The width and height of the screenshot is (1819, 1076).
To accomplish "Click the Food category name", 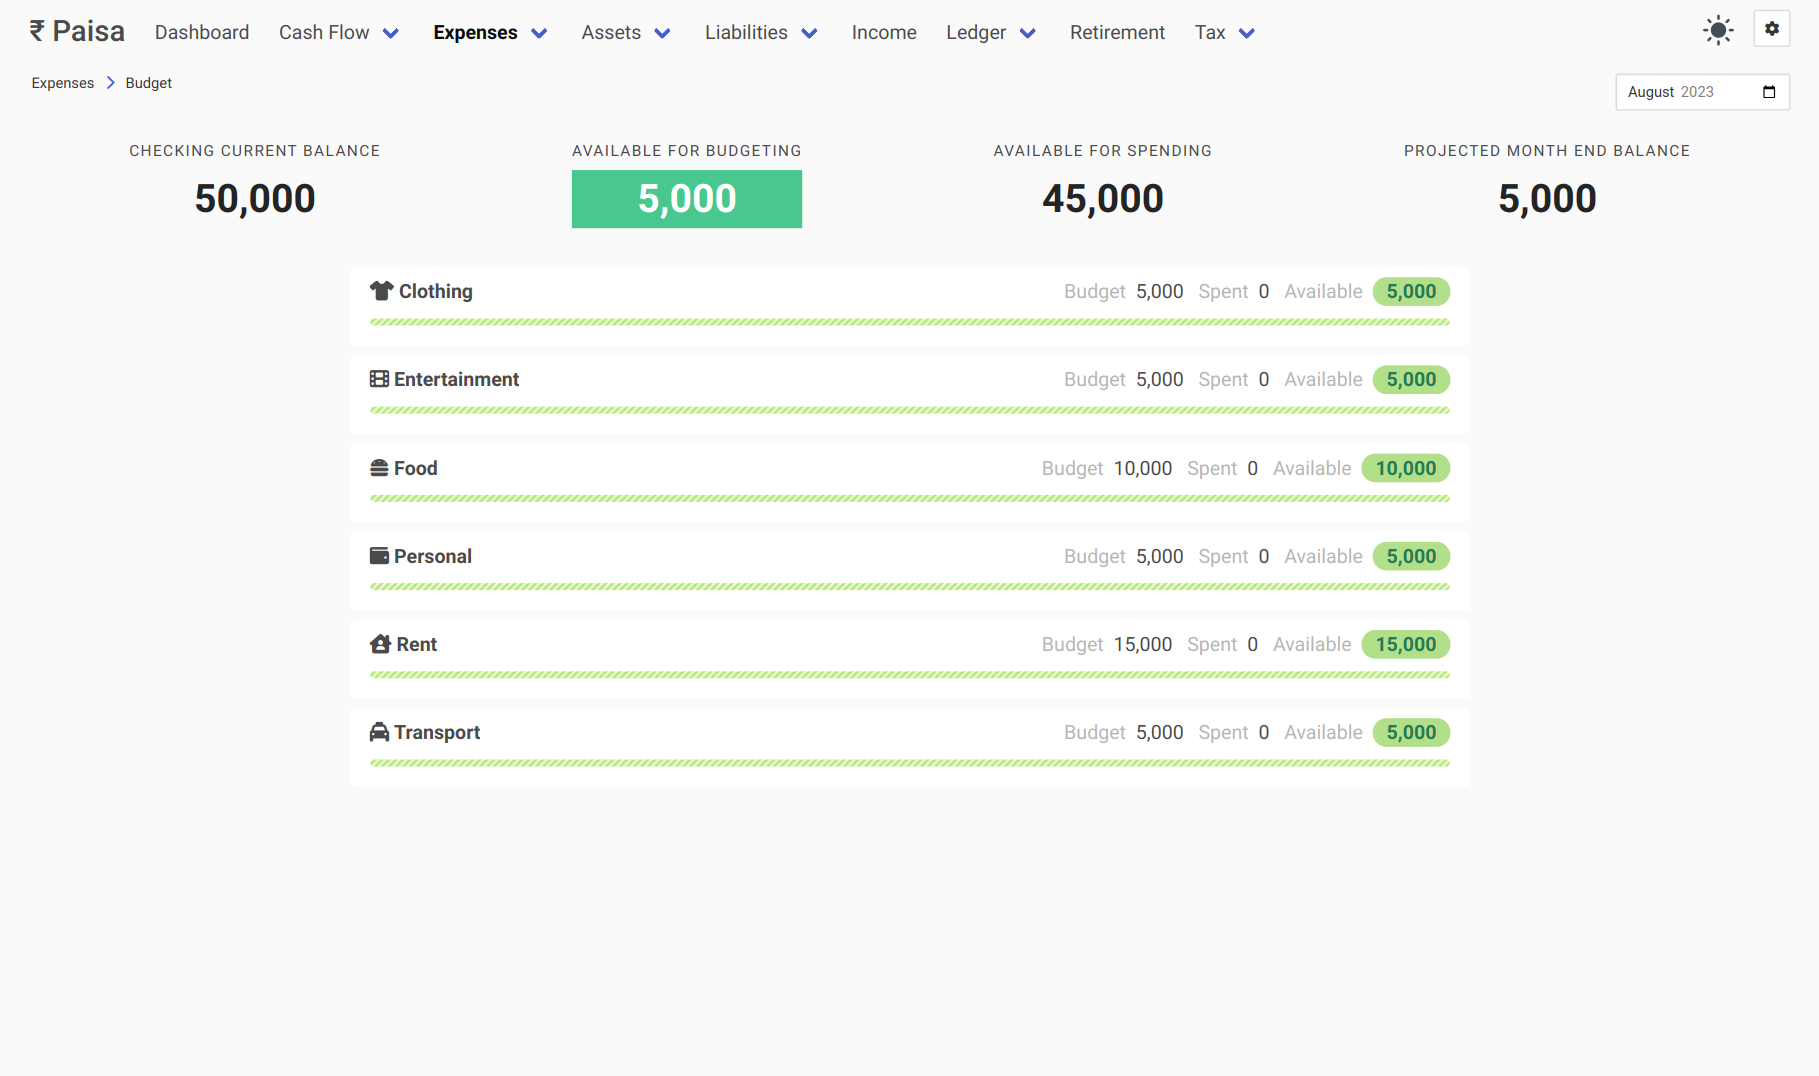I will (x=416, y=468).
